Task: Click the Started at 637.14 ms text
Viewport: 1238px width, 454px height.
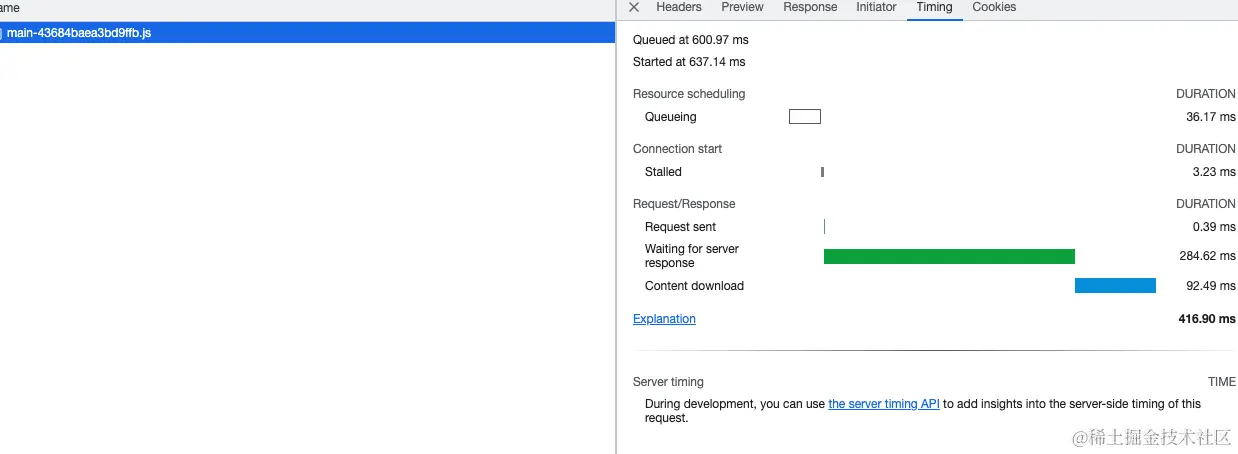Action: coord(689,62)
